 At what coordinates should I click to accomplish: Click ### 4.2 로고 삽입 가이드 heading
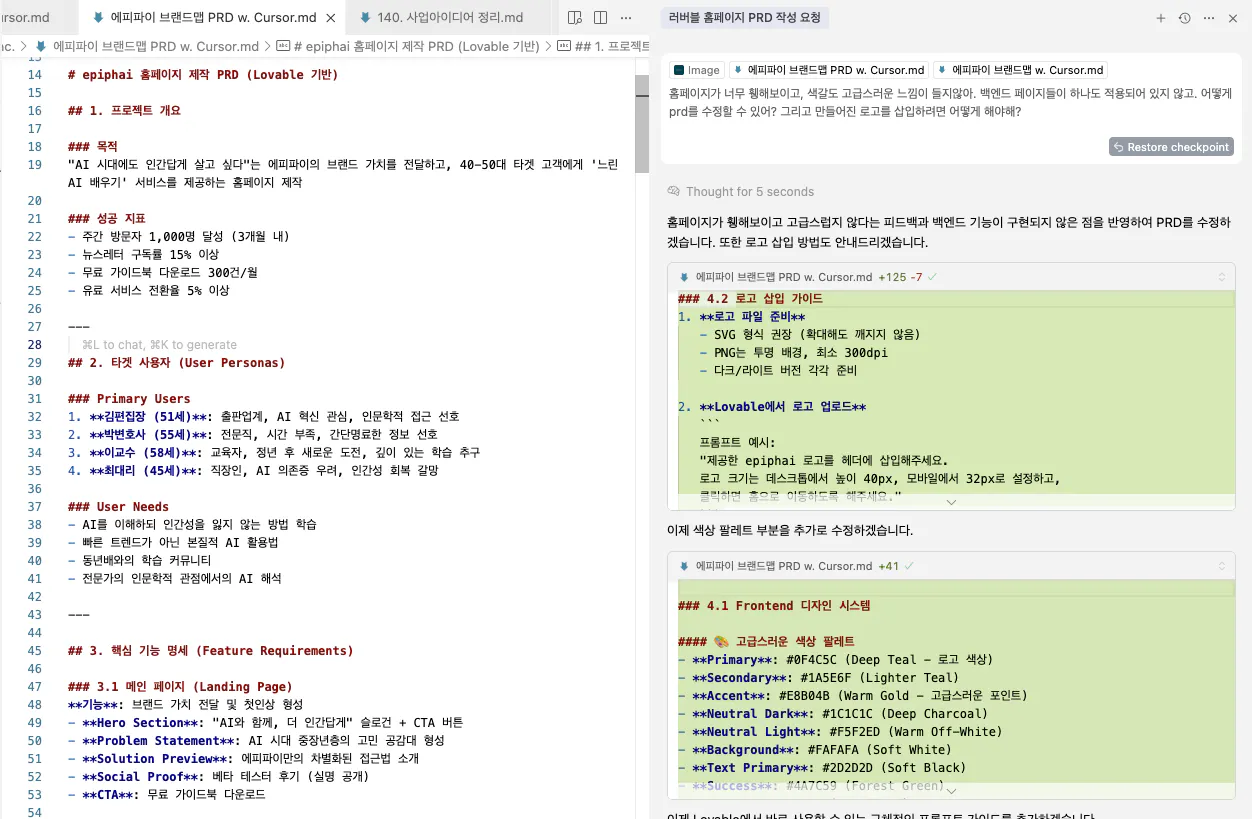(x=750, y=298)
